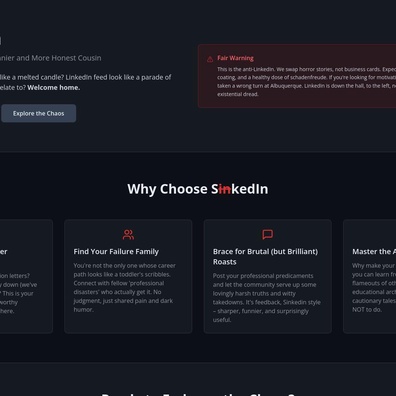Click the toddler's scribbles description in Failure Family card

pos(124,287)
